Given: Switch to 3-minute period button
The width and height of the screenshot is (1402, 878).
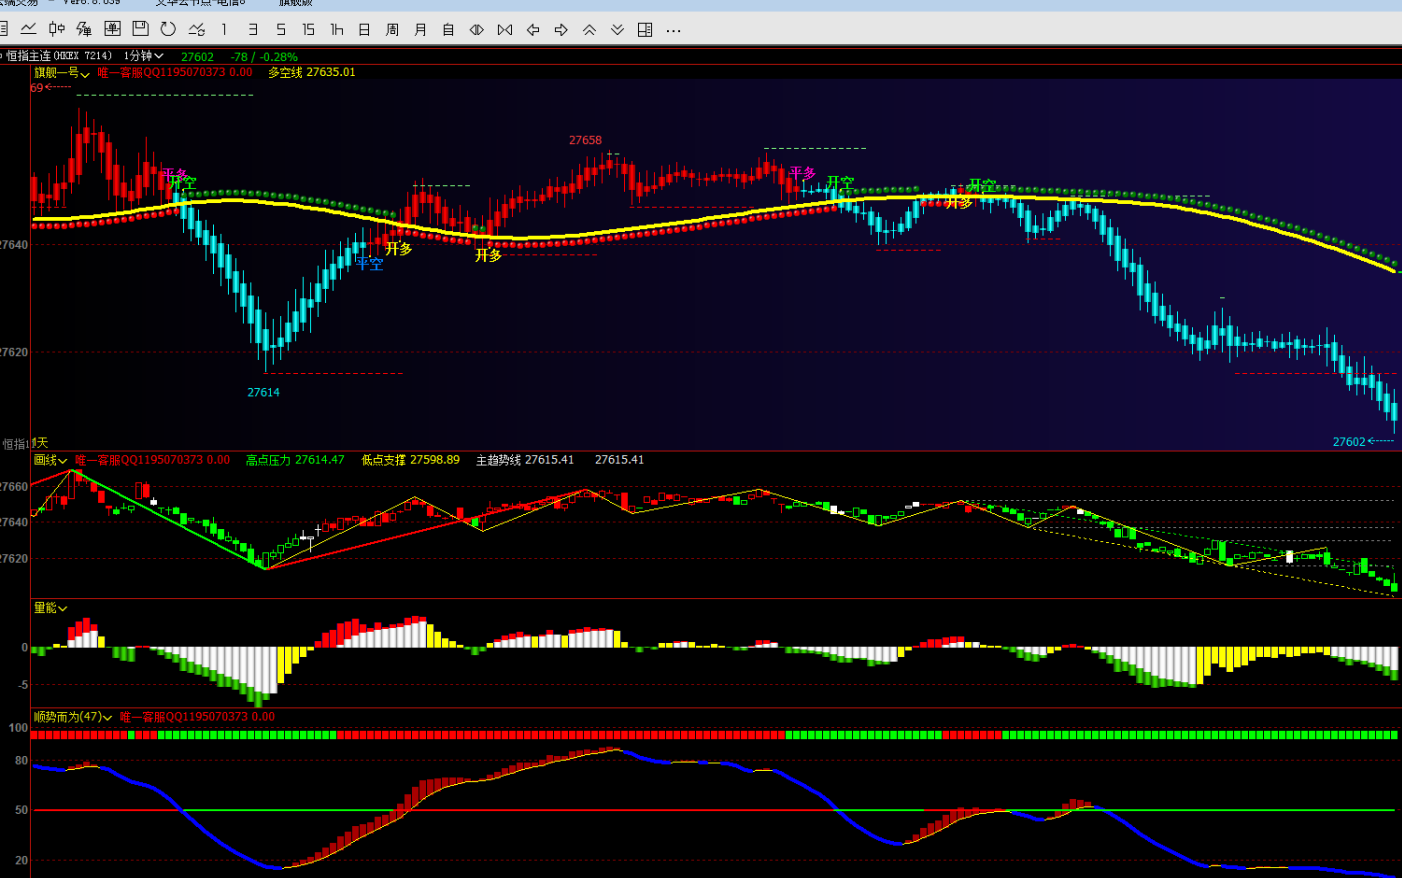Looking at the screenshot, I should point(253,29).
